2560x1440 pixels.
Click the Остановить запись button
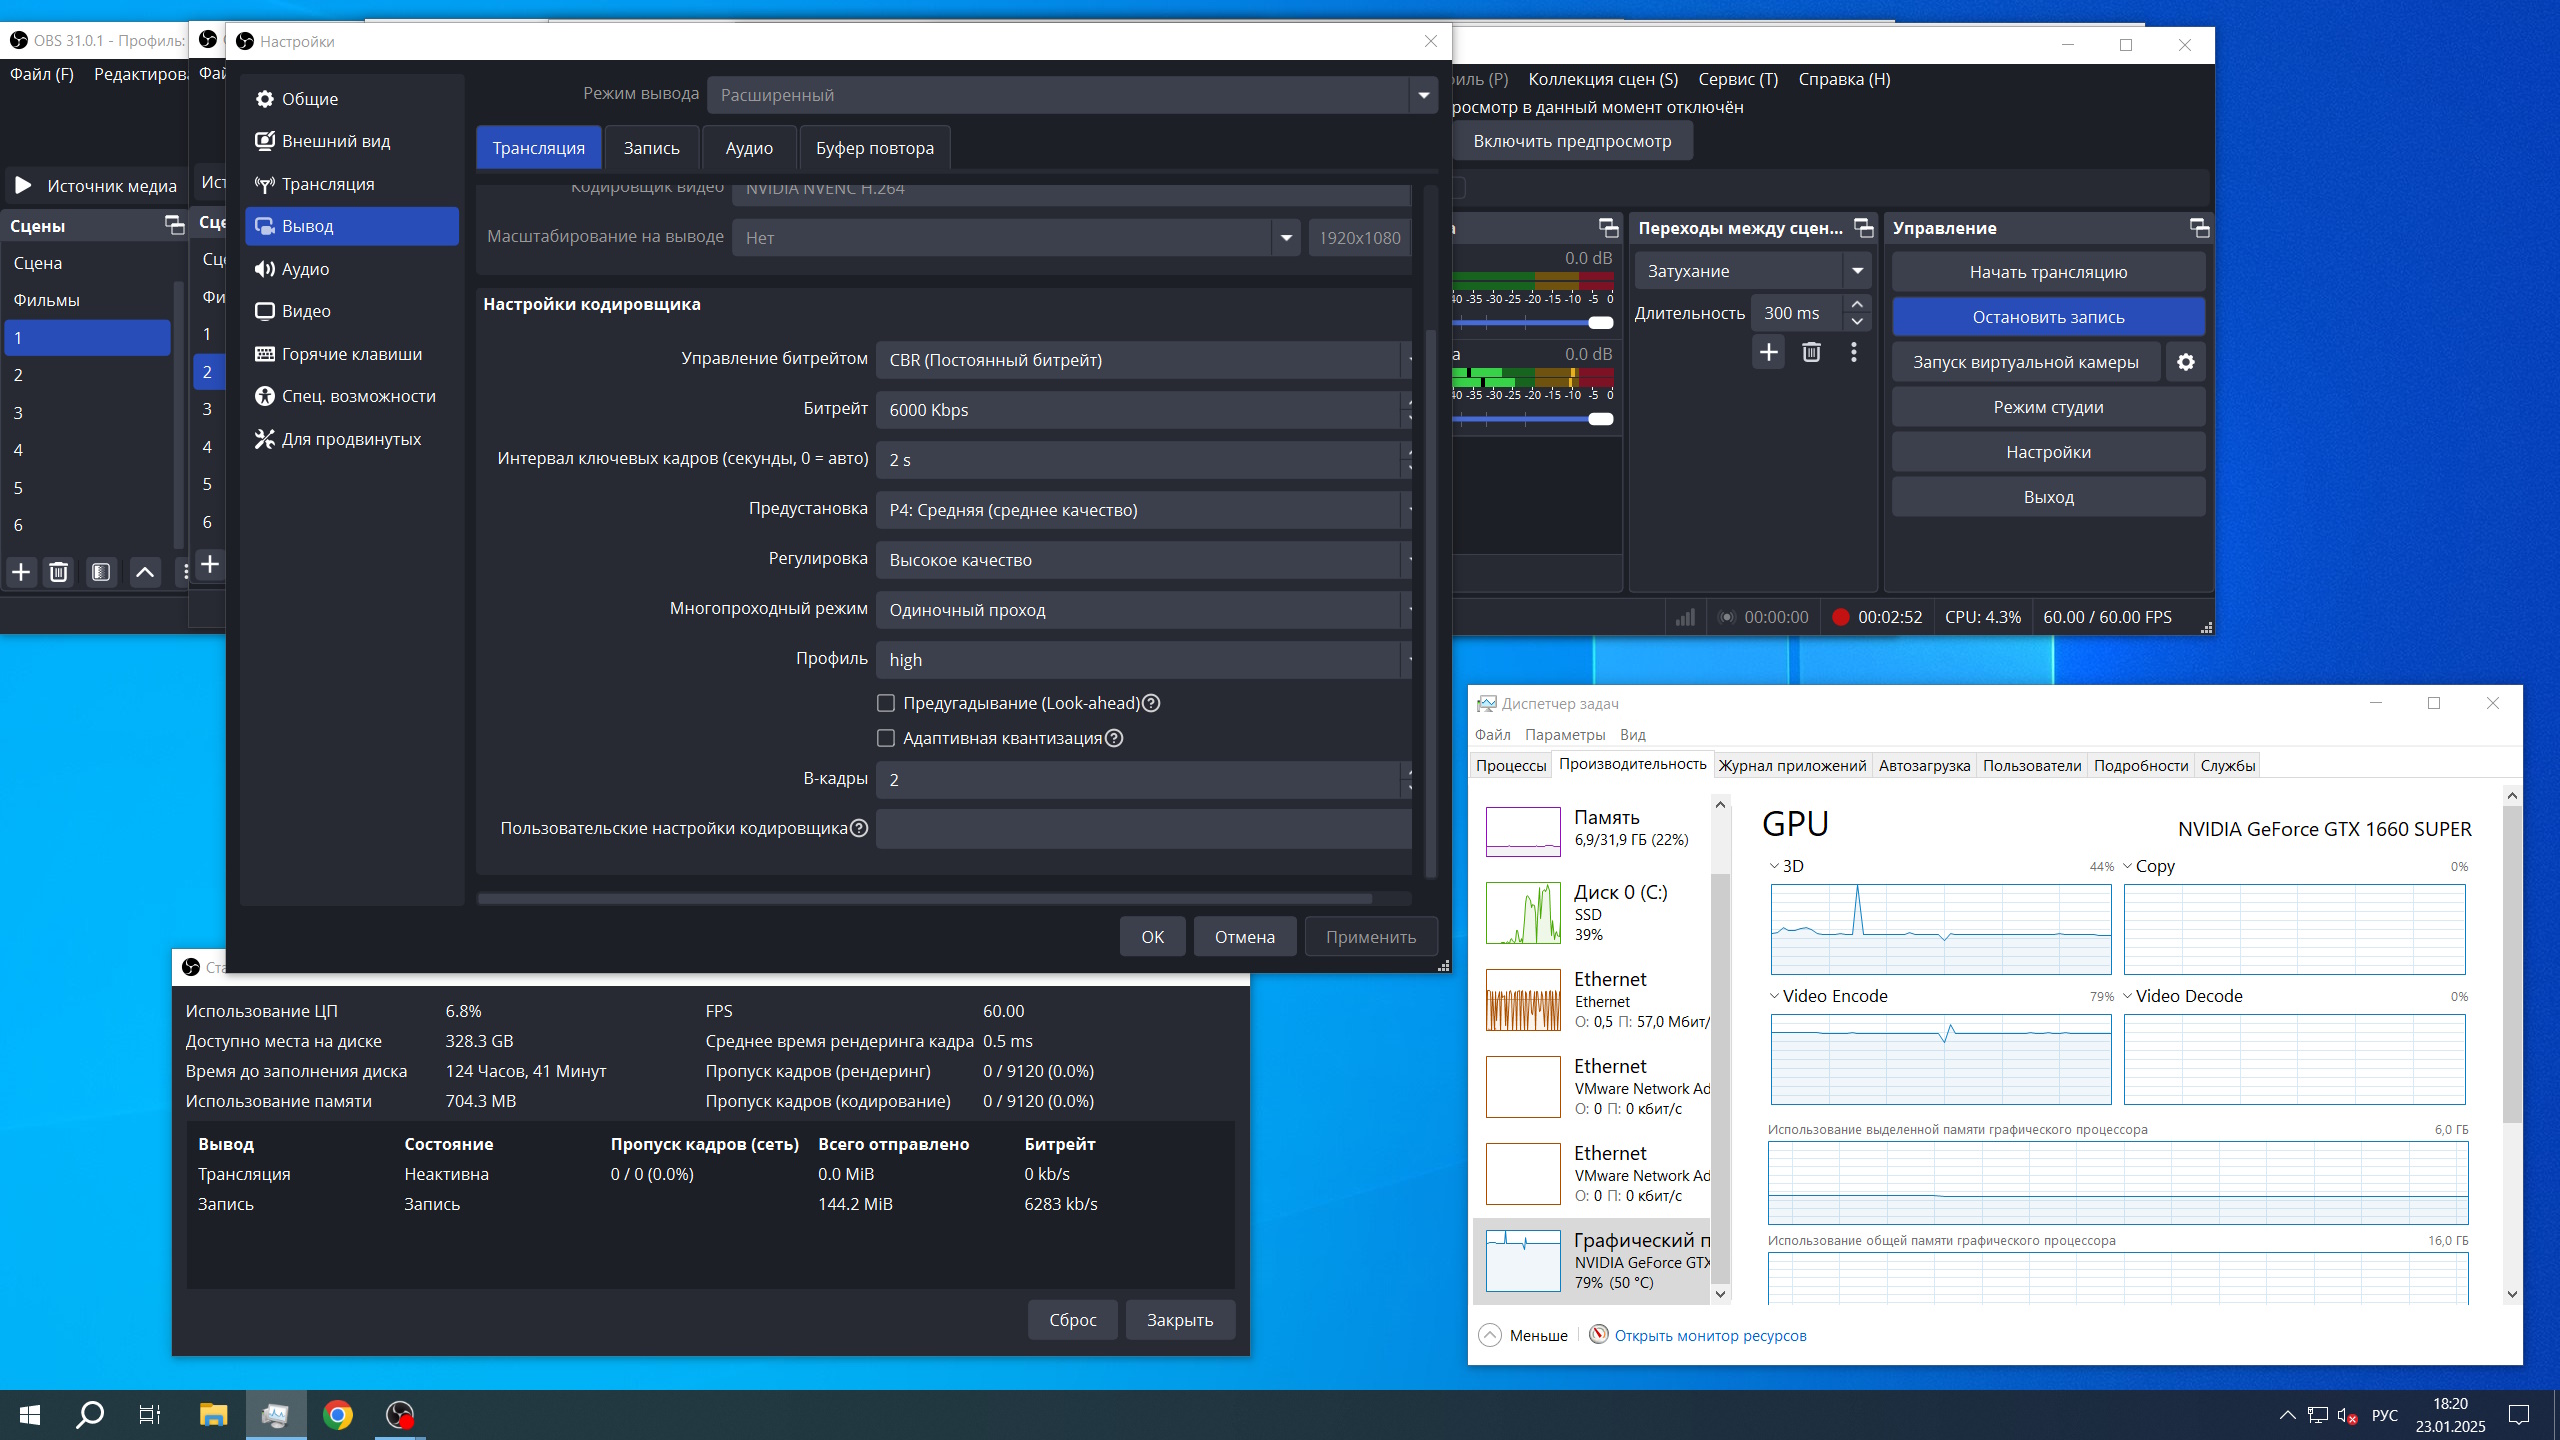[2047, 317]
